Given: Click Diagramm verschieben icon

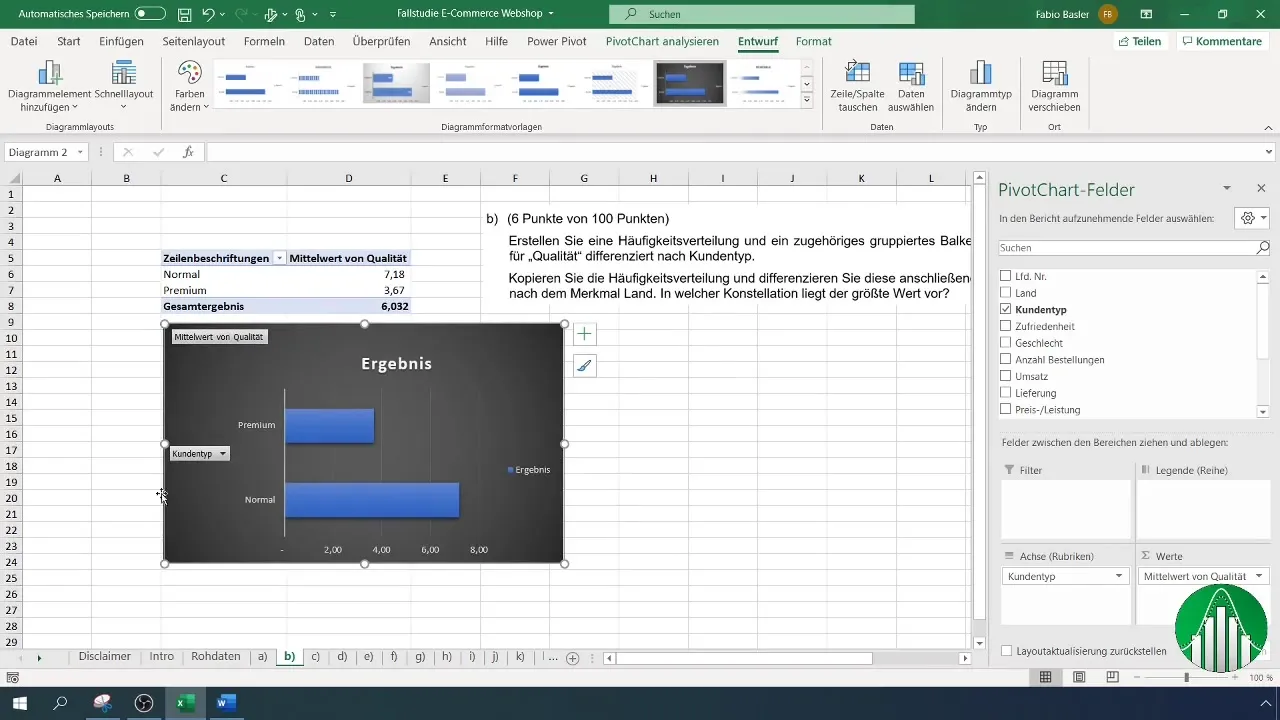Looking at the screenshot, I should 1055,73.
